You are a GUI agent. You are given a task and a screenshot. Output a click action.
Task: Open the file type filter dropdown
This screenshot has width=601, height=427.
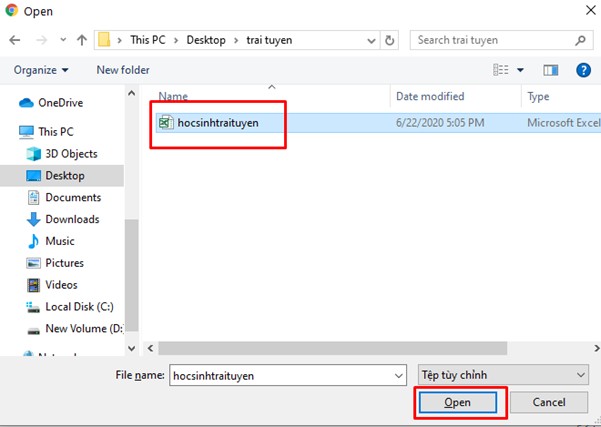500,373
